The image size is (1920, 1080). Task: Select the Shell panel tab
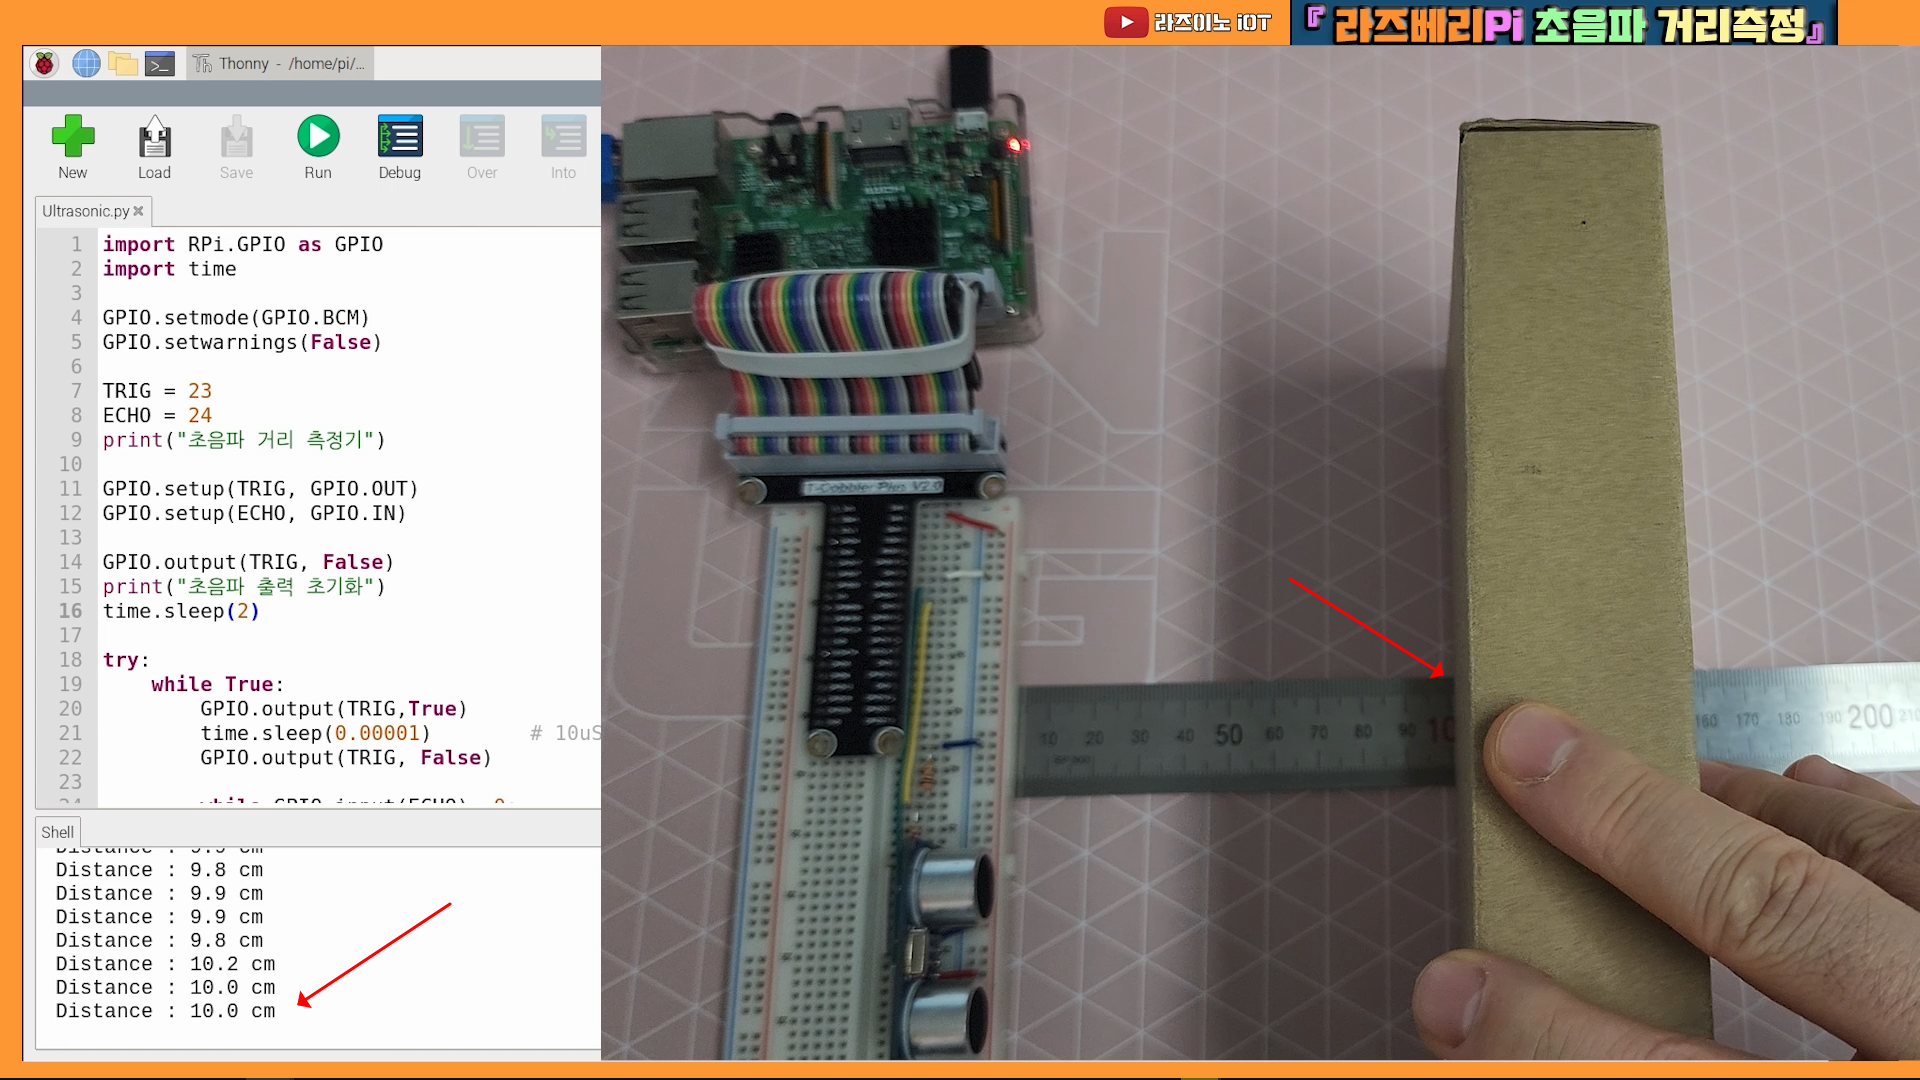pyautogui.click(x=57, y=832)
